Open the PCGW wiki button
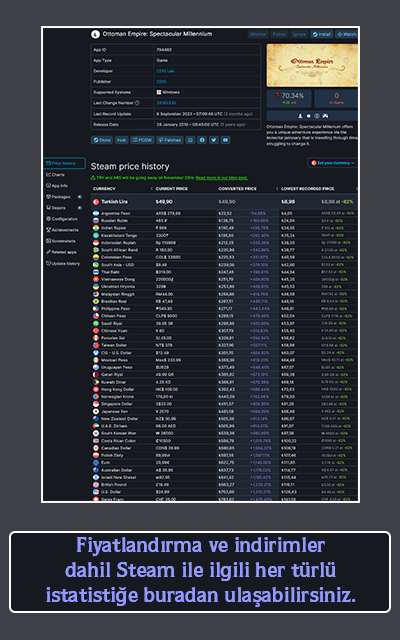 pos(142,140)
